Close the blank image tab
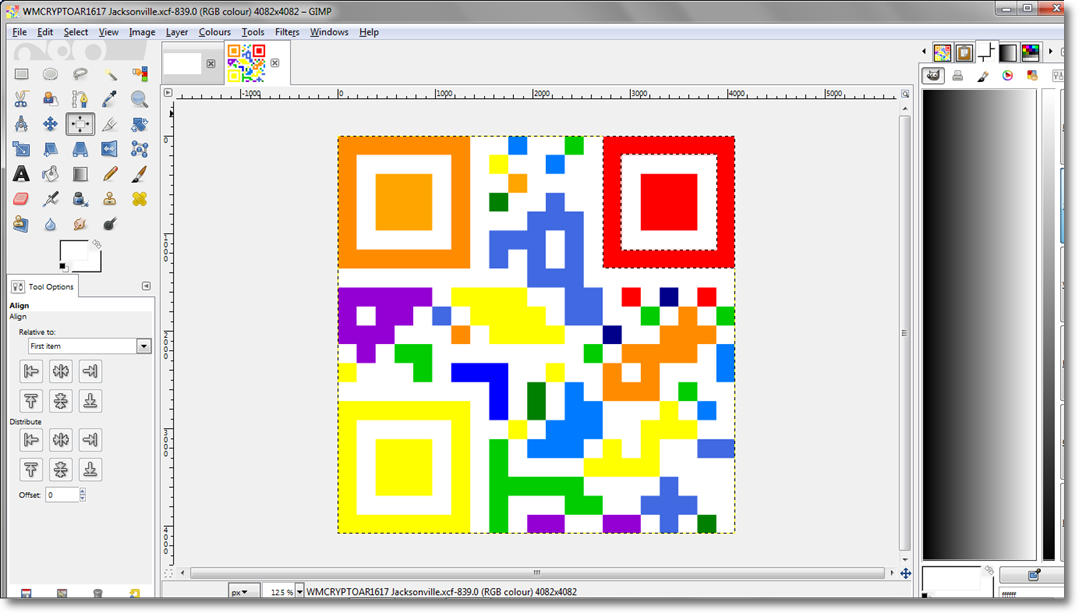This screenshot has width=1080, height=615. click(211, 63)
